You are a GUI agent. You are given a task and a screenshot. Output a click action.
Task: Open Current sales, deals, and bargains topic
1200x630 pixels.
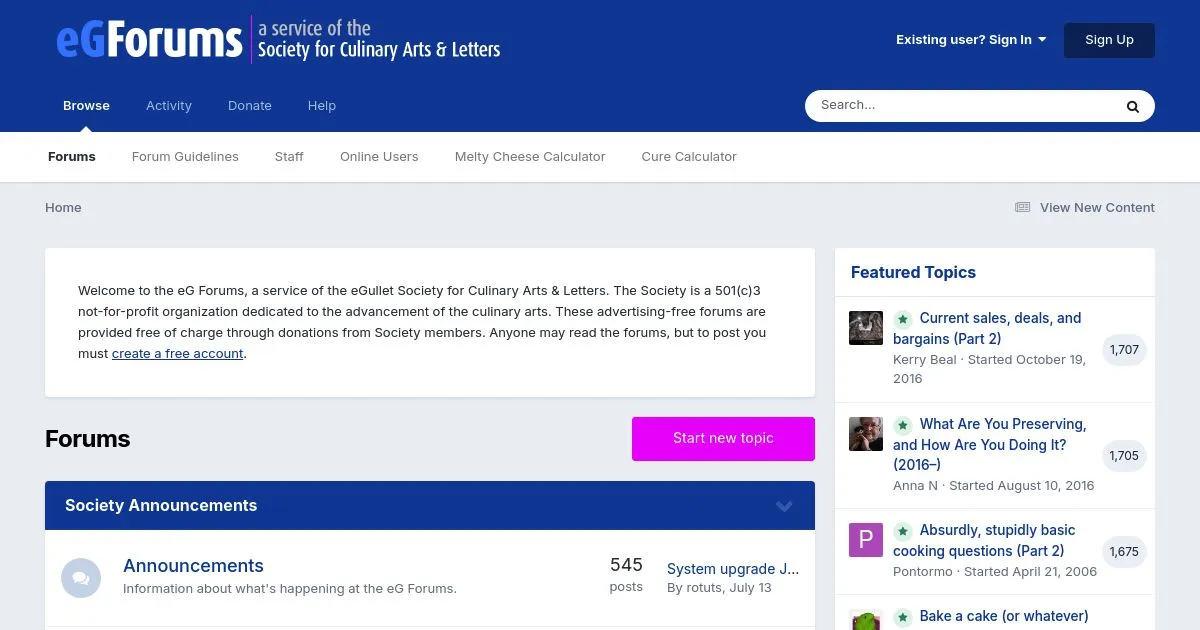pos(987,328)
